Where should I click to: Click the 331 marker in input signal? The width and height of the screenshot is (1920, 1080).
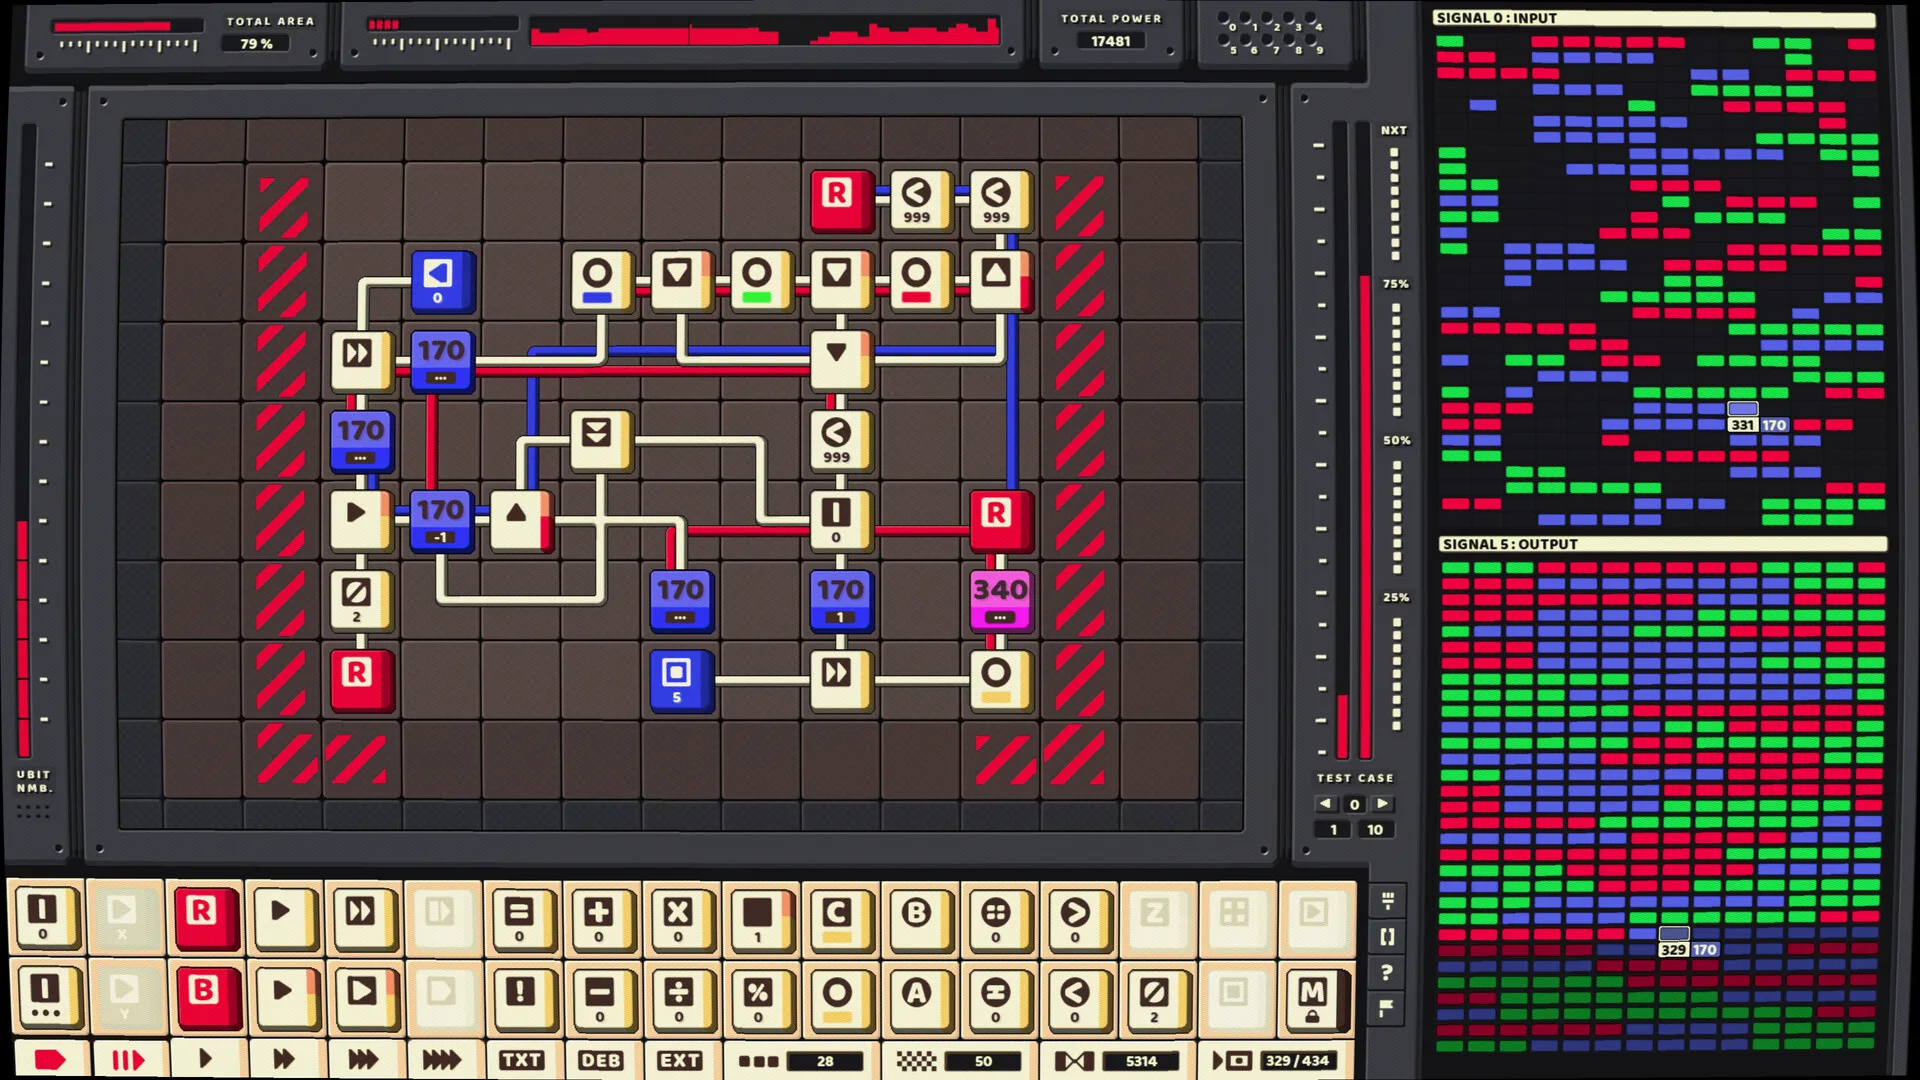click(x=1742, y=425)
